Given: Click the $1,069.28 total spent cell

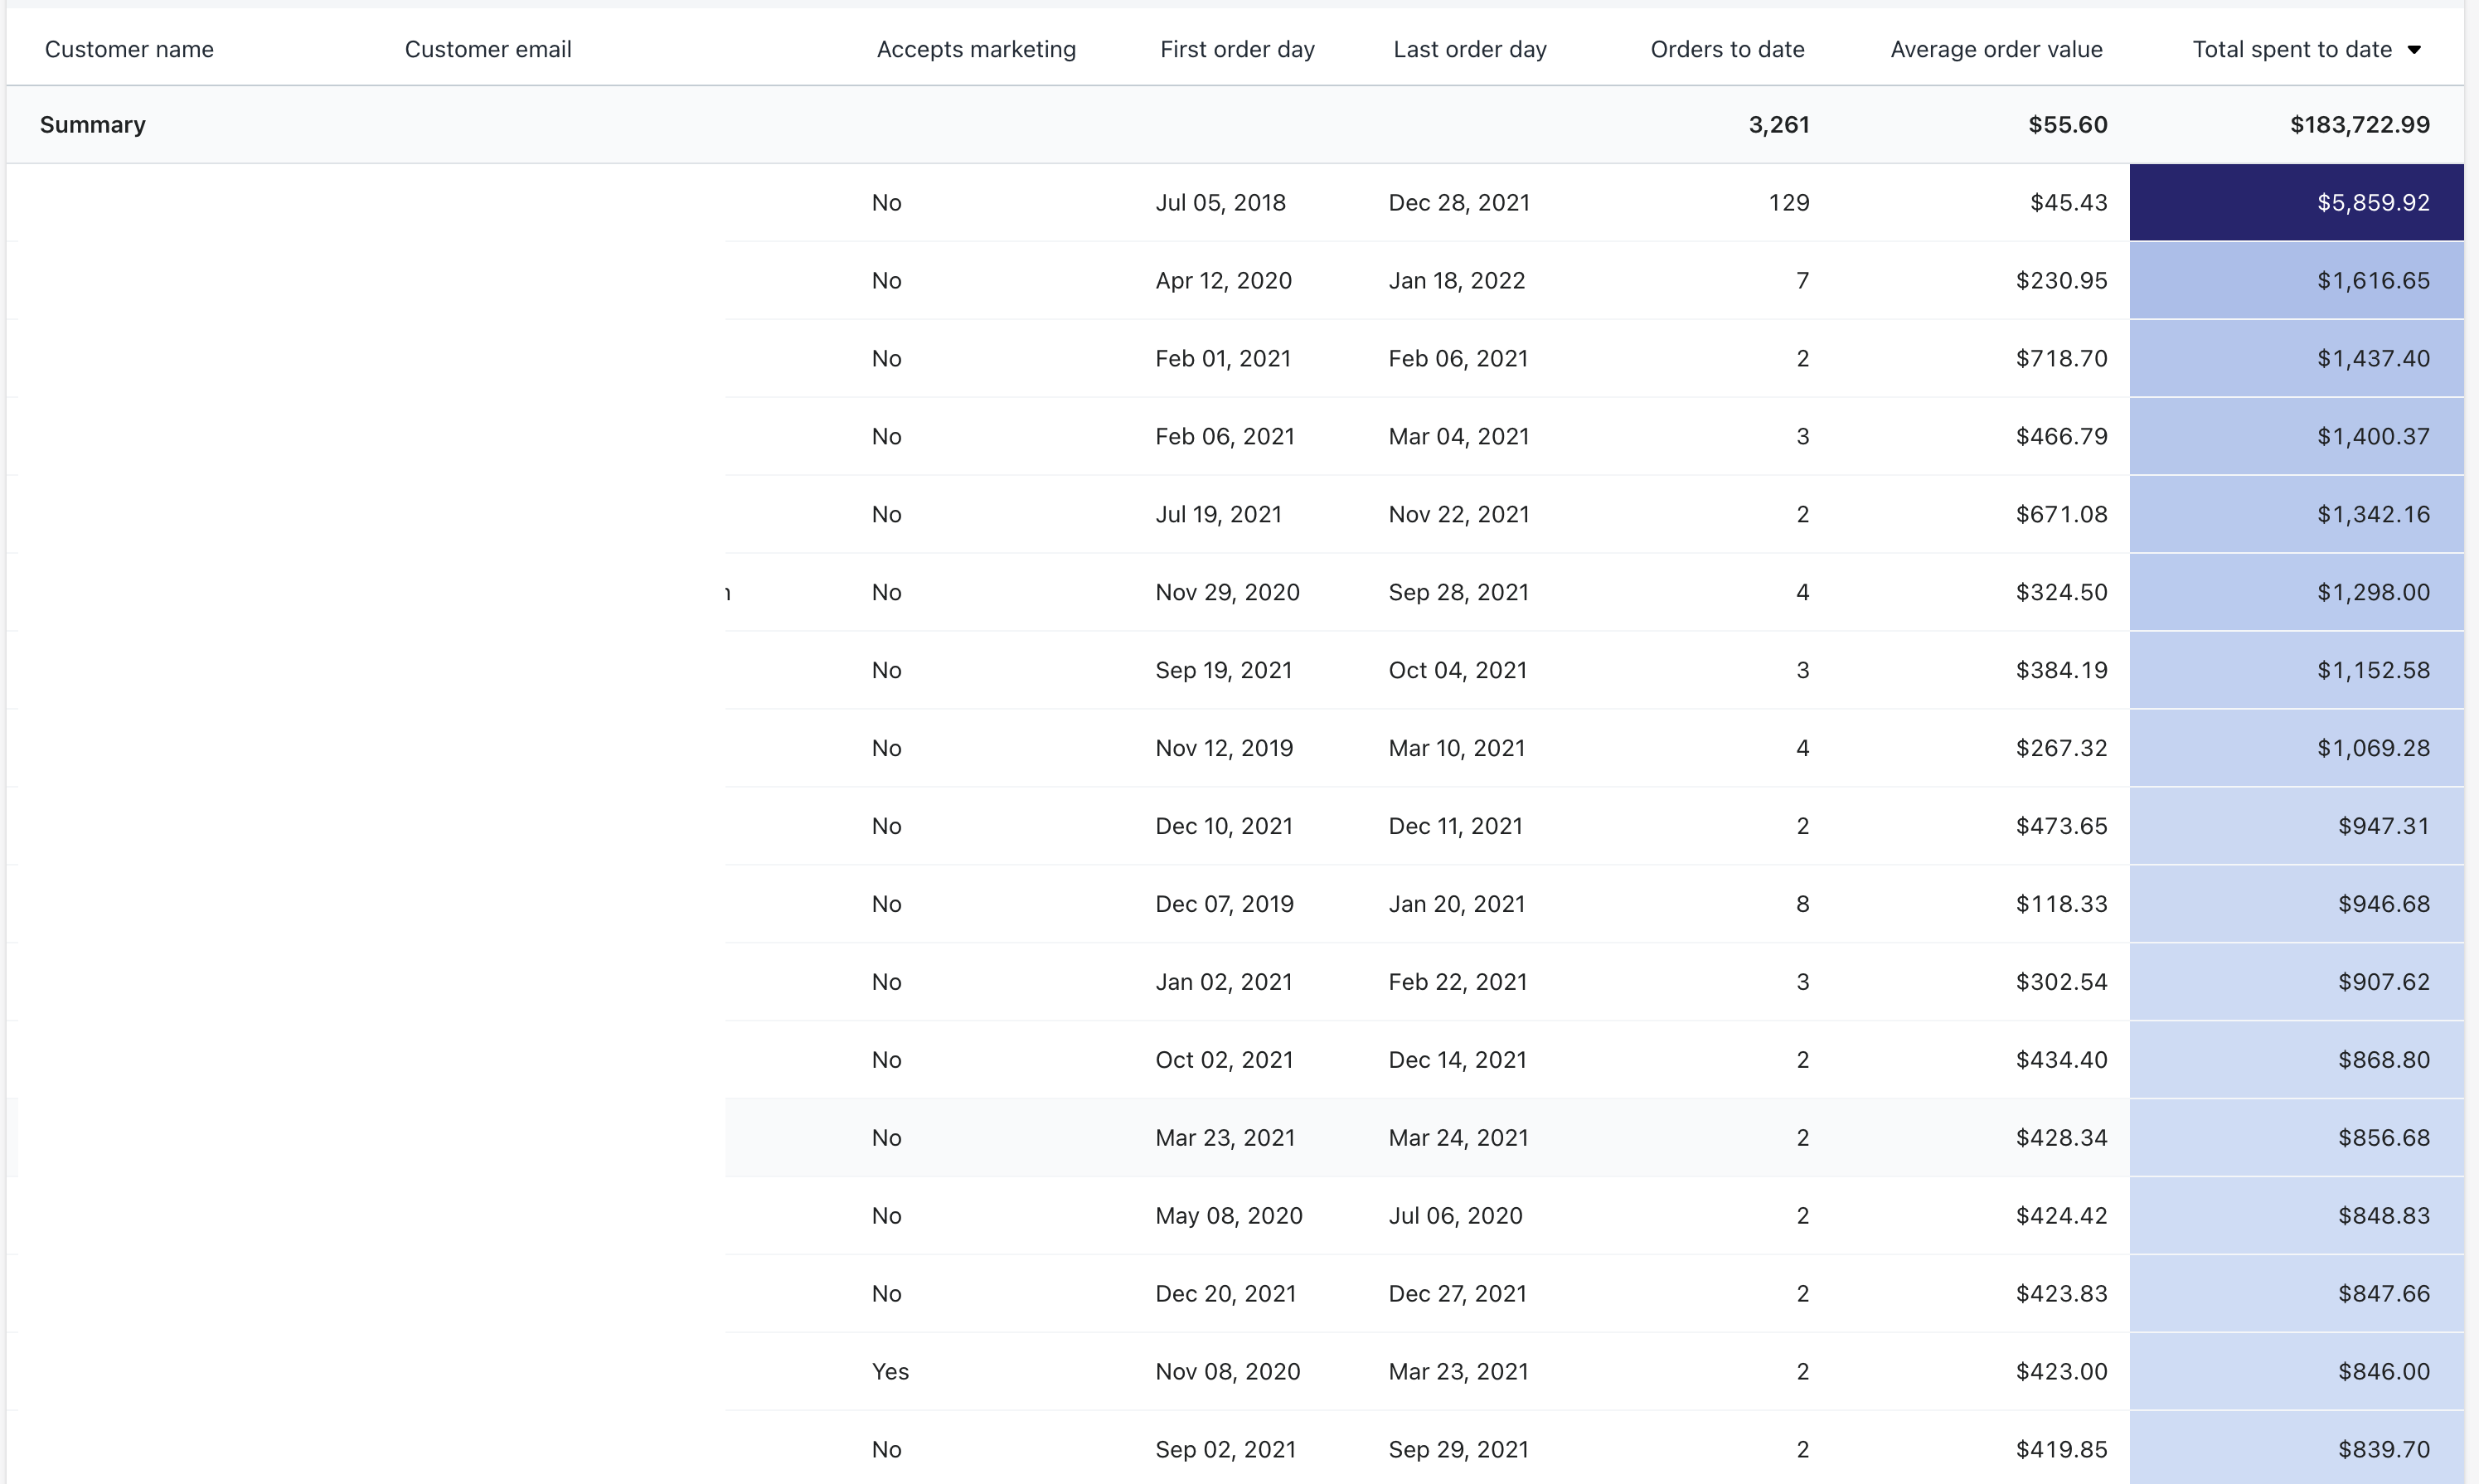Looking at the screenshot, I should (2296, 749).
